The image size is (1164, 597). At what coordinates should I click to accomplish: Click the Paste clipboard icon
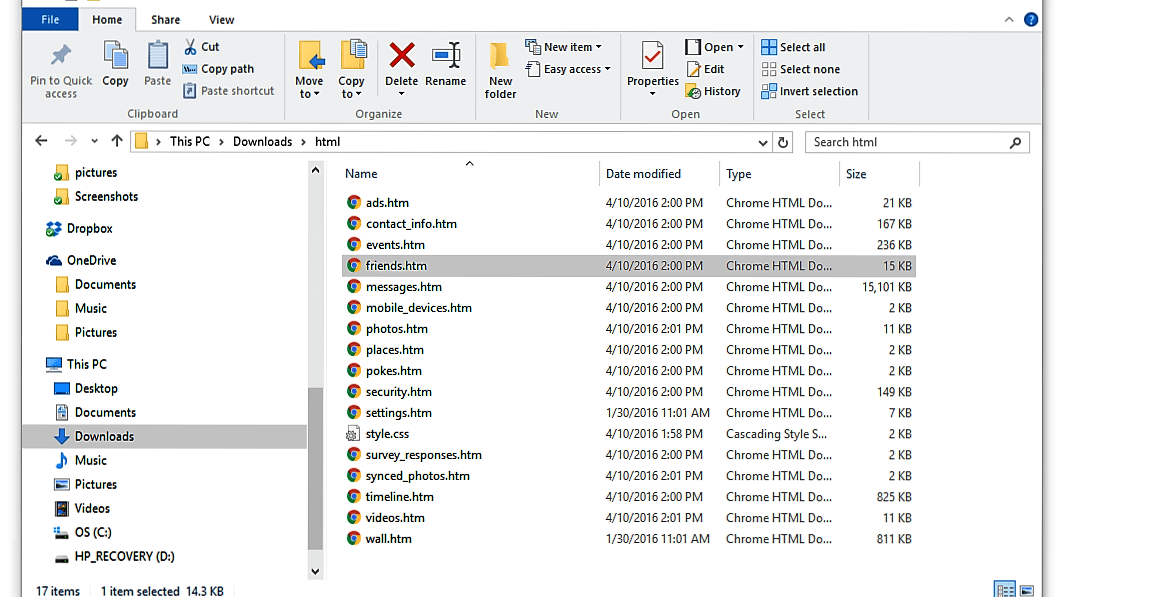pos(158,56)
